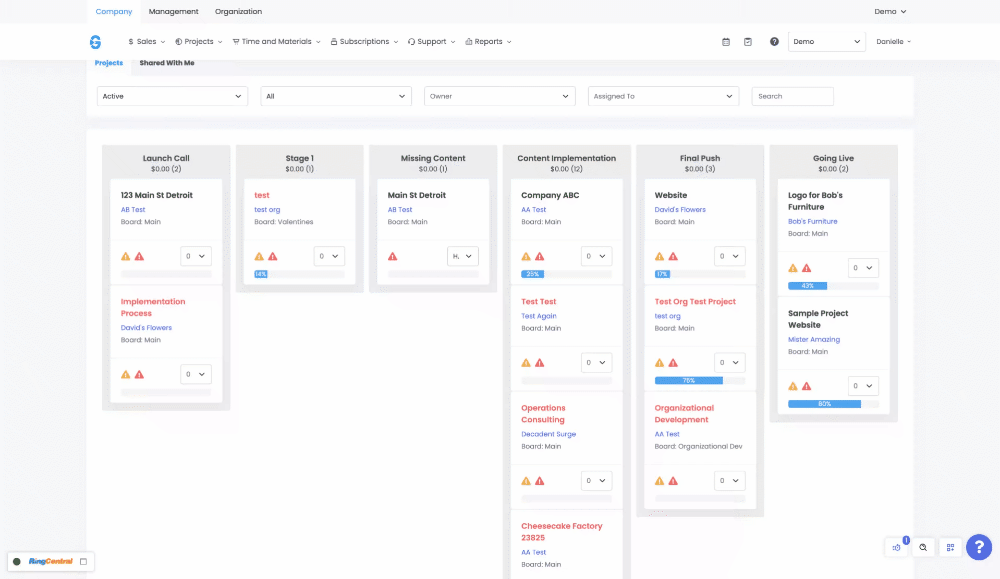1000x579 pixels.
Task: Open the Projects menu in navbar
Action: click(x=198, y=42)
